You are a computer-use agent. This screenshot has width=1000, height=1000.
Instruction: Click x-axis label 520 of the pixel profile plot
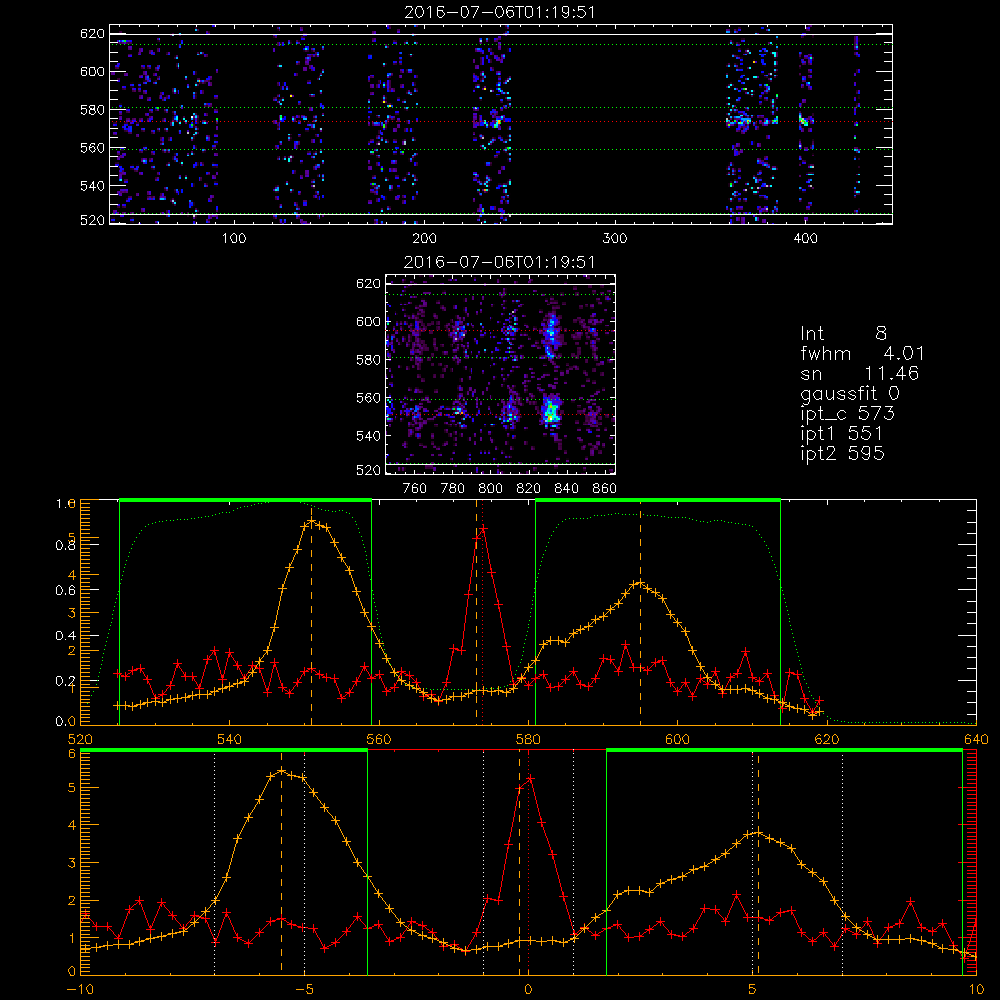(x=80, y=739)
